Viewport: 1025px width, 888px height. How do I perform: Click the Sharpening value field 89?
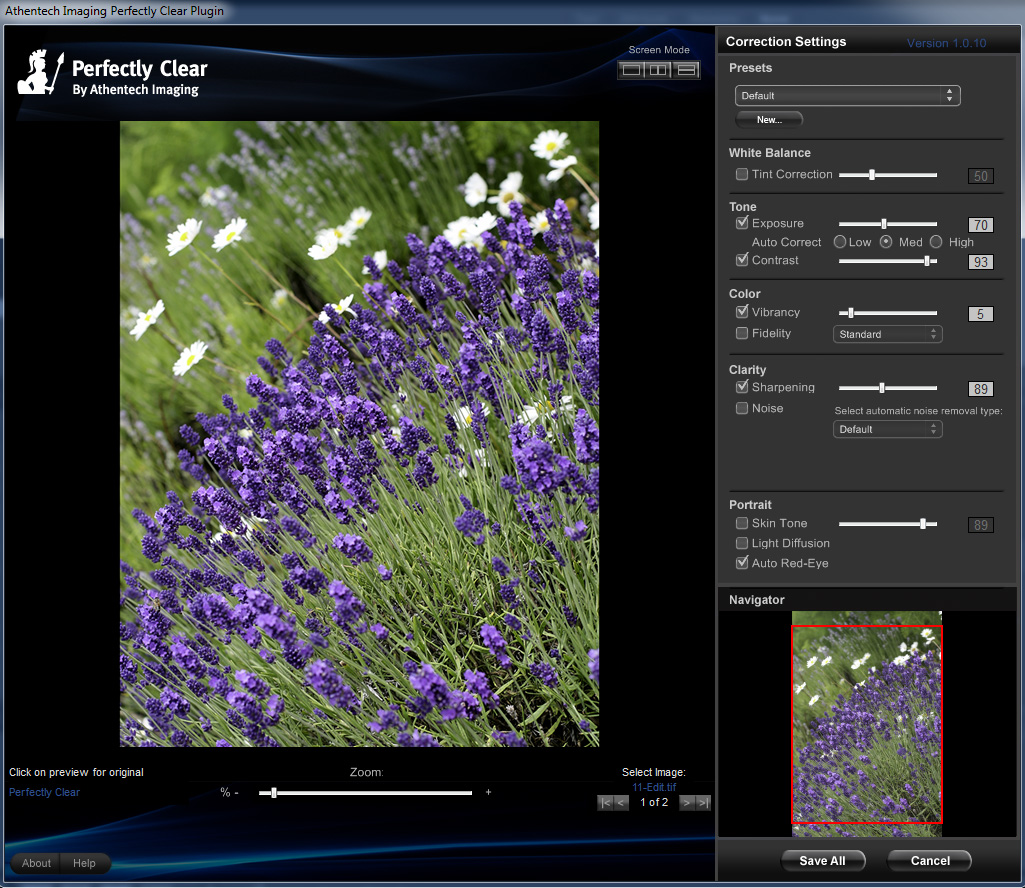981,389
